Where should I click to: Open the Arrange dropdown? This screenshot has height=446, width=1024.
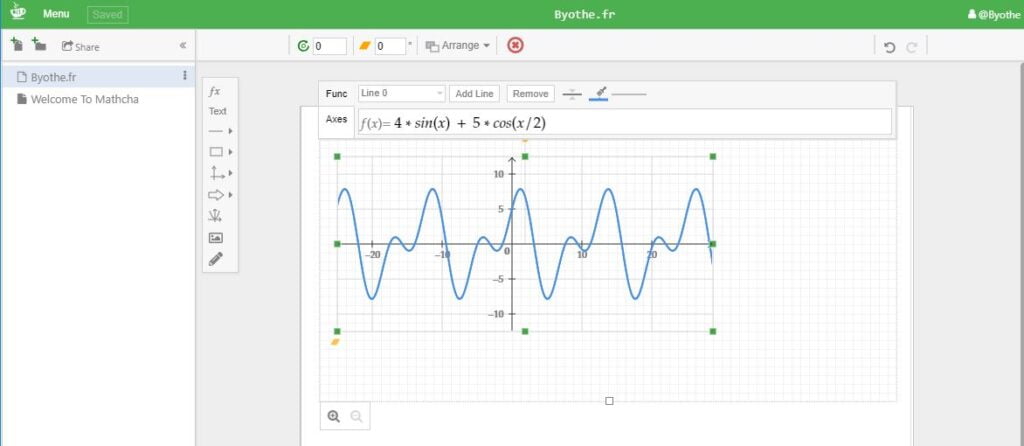click(x=458, y=46)
